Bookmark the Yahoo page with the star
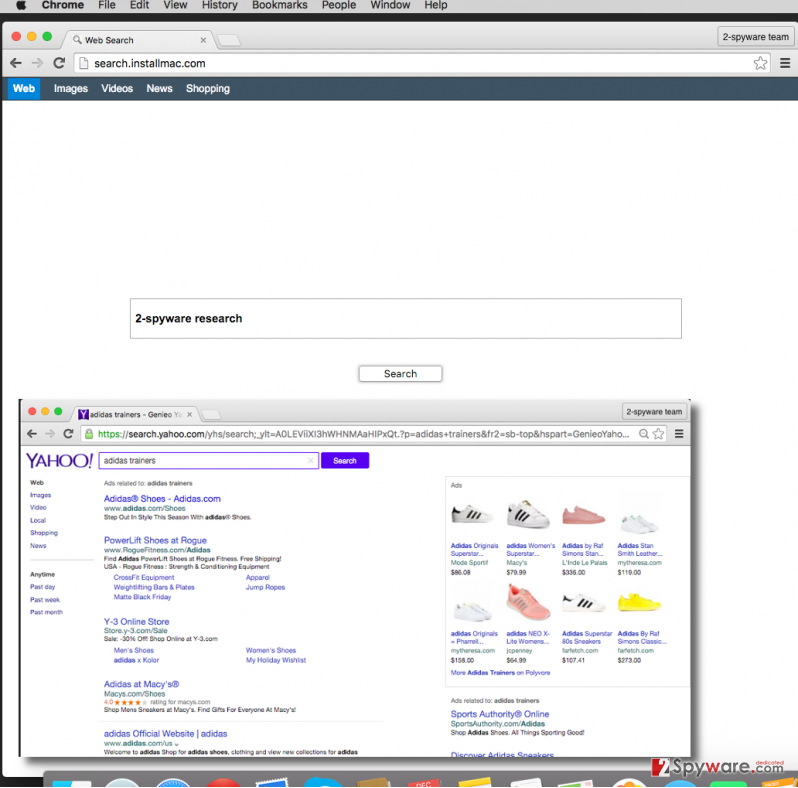Screen dimensions: 798x788 tap(658, 434)
